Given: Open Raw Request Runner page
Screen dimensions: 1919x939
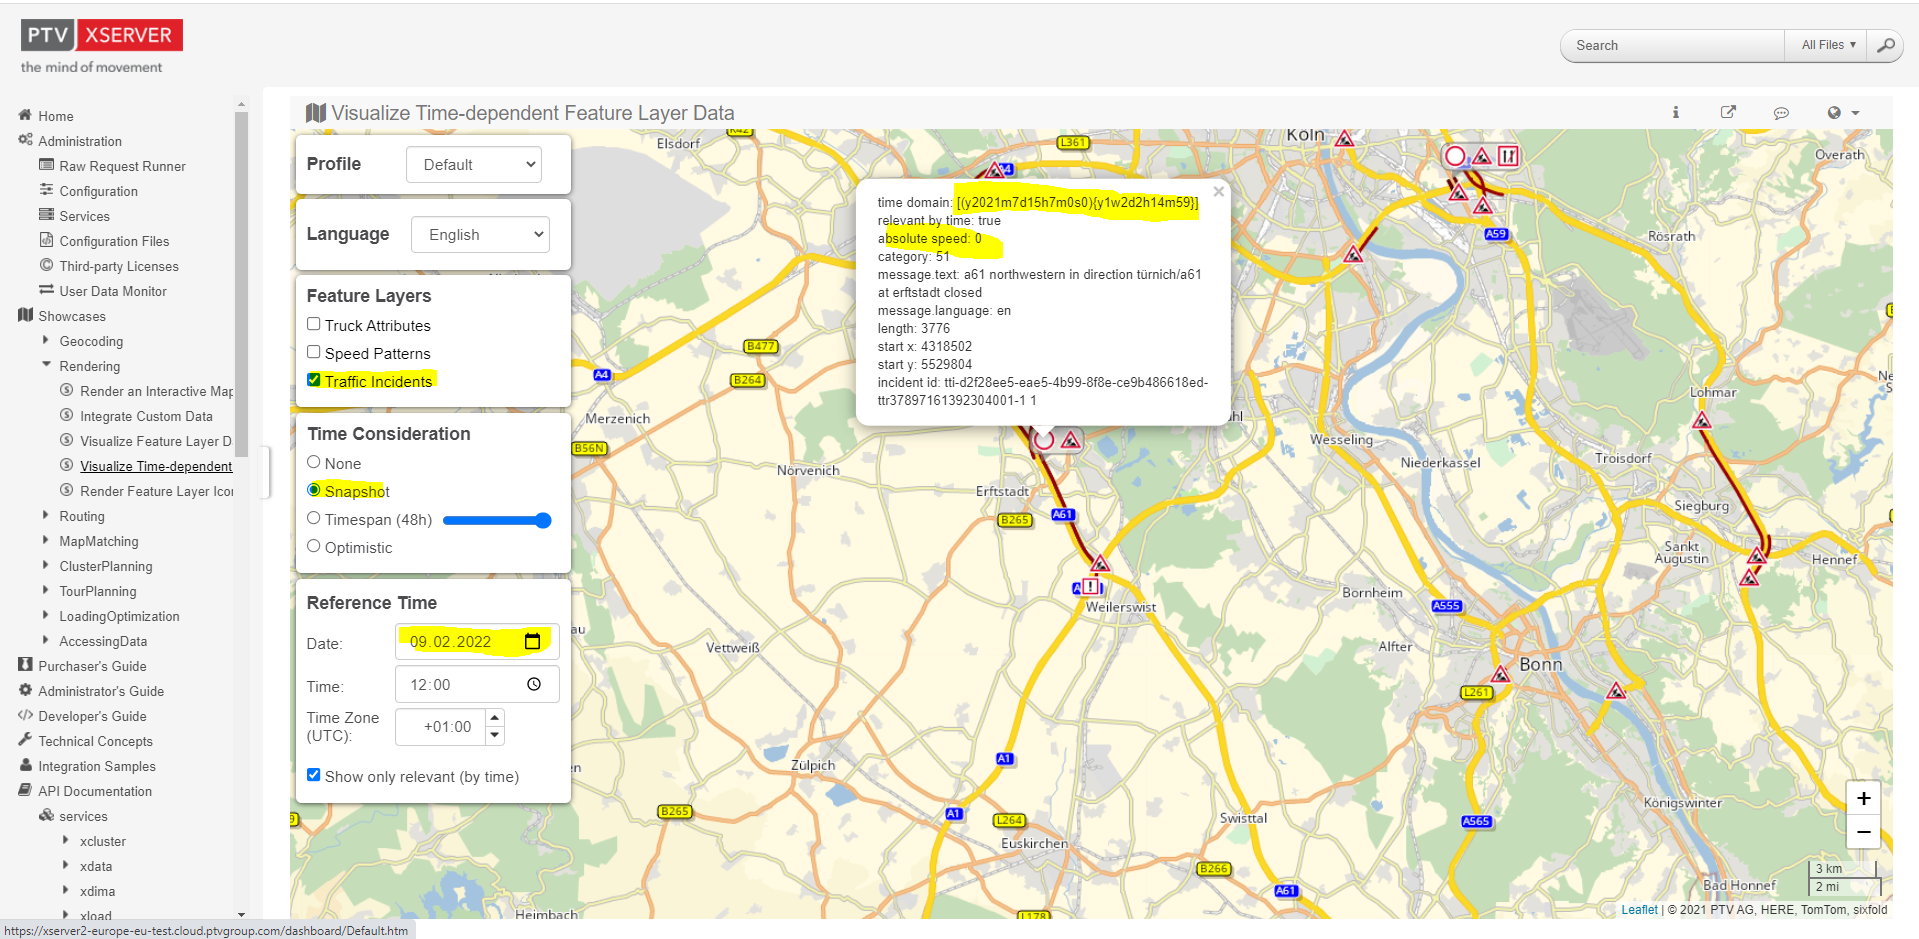Looking at the screenshot, I should pyautogui.click(x=122, y=166).
